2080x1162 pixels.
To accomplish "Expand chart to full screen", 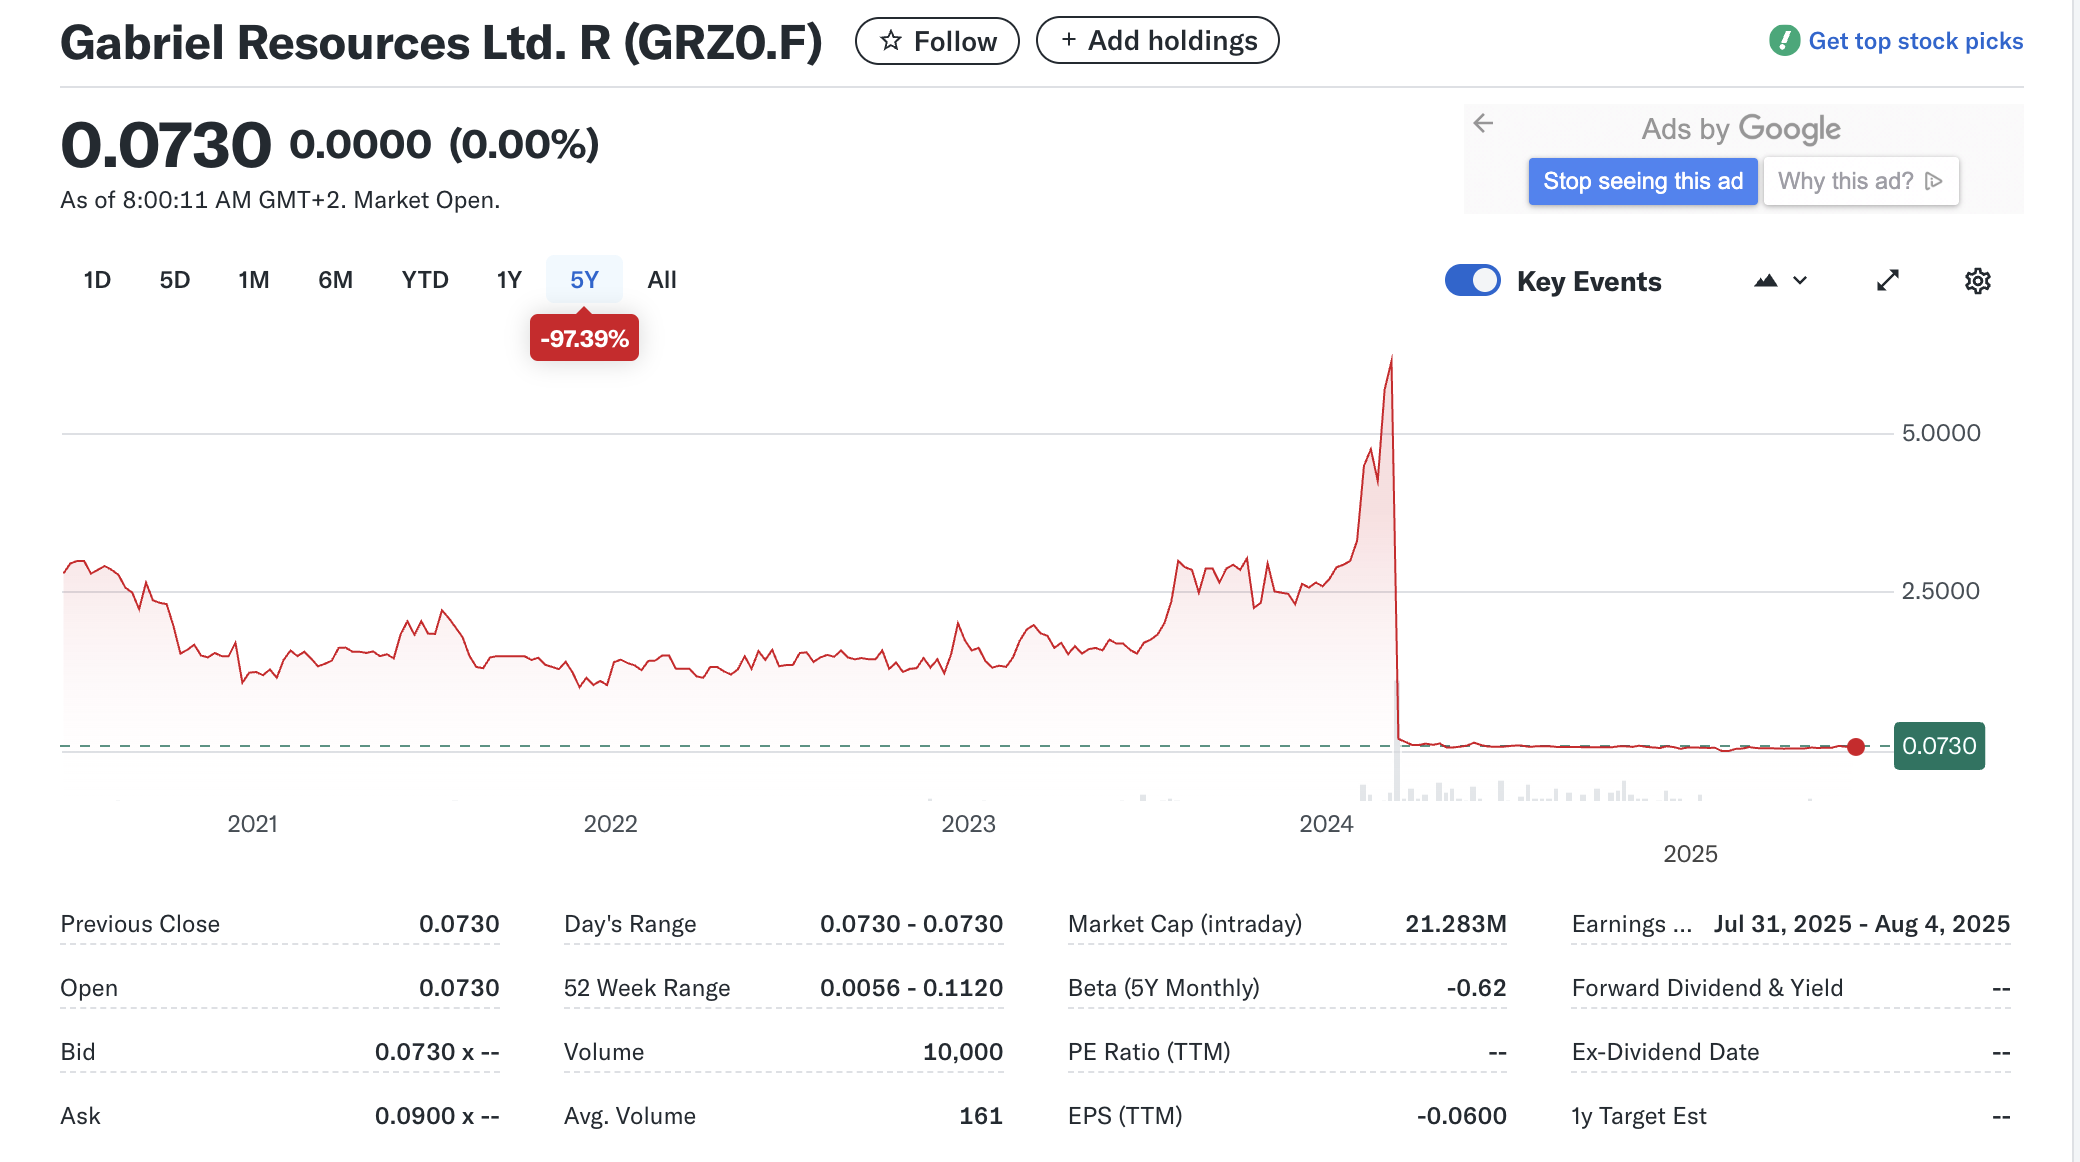I will [x=1888, y=281].
